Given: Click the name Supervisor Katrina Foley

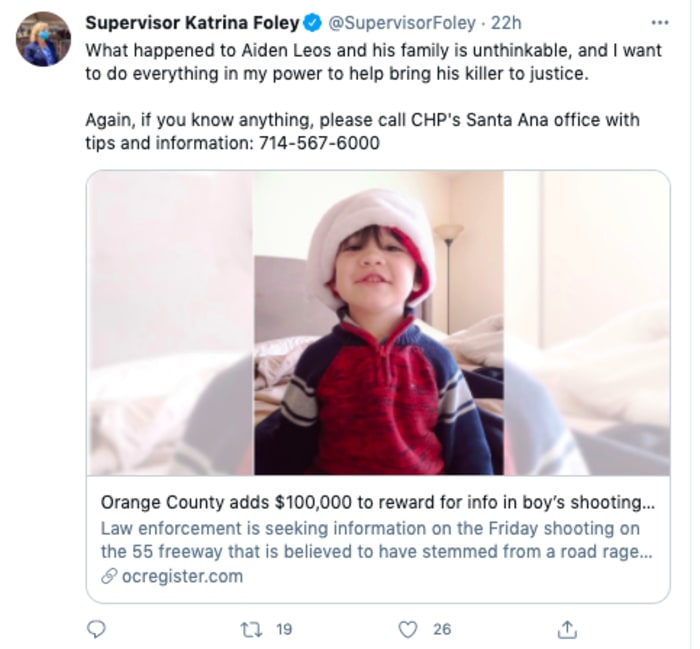Looking at the screenshot, I should click(192, 23).
